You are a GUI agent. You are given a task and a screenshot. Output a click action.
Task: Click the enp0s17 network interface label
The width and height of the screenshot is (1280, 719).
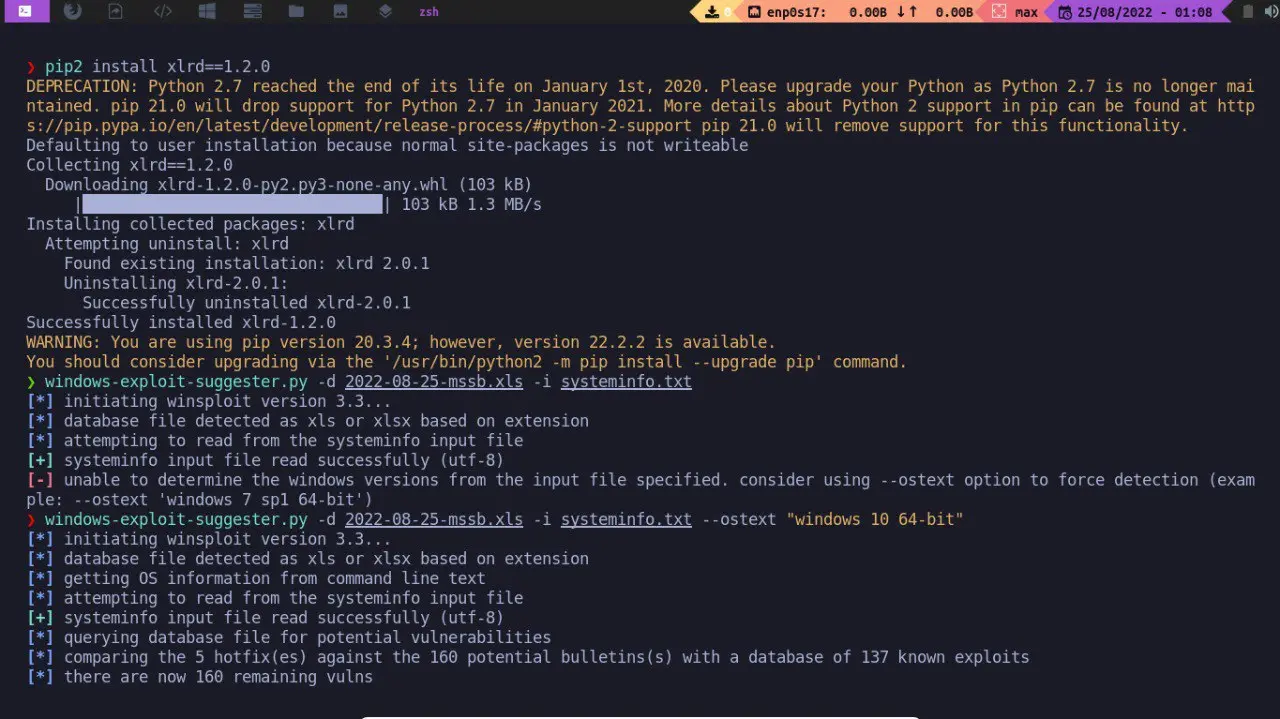pos(799,12)
